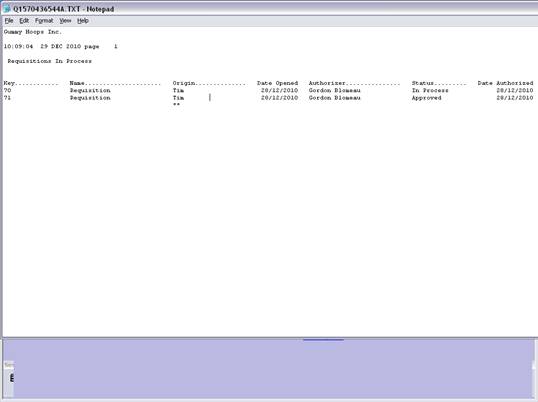This screenshot has height=402, width=538.
Task: Open the File menu
Action: 9,21
